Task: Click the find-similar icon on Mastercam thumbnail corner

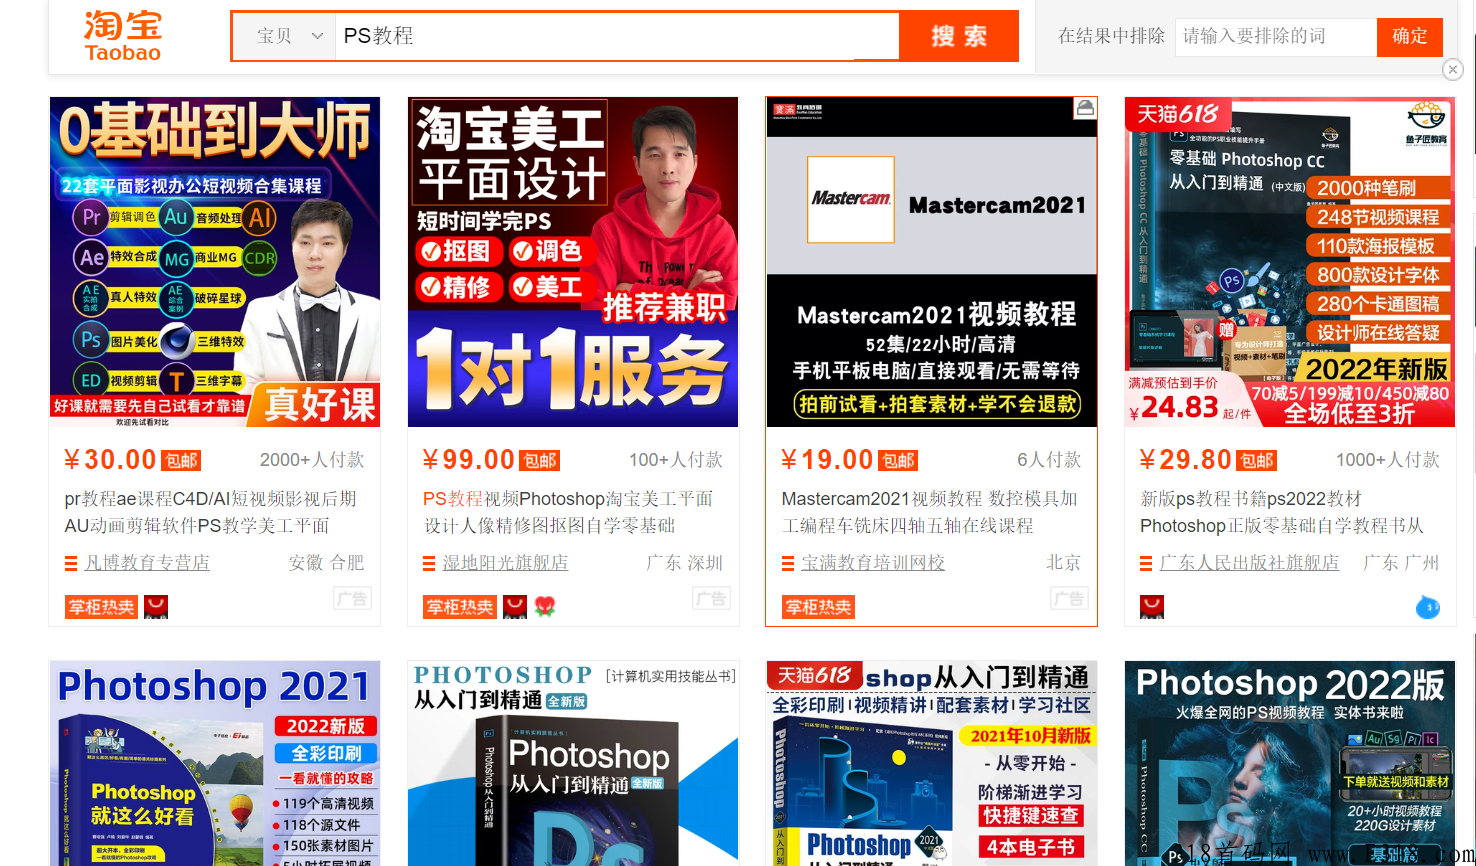Action: click(x=1084, y=108)
